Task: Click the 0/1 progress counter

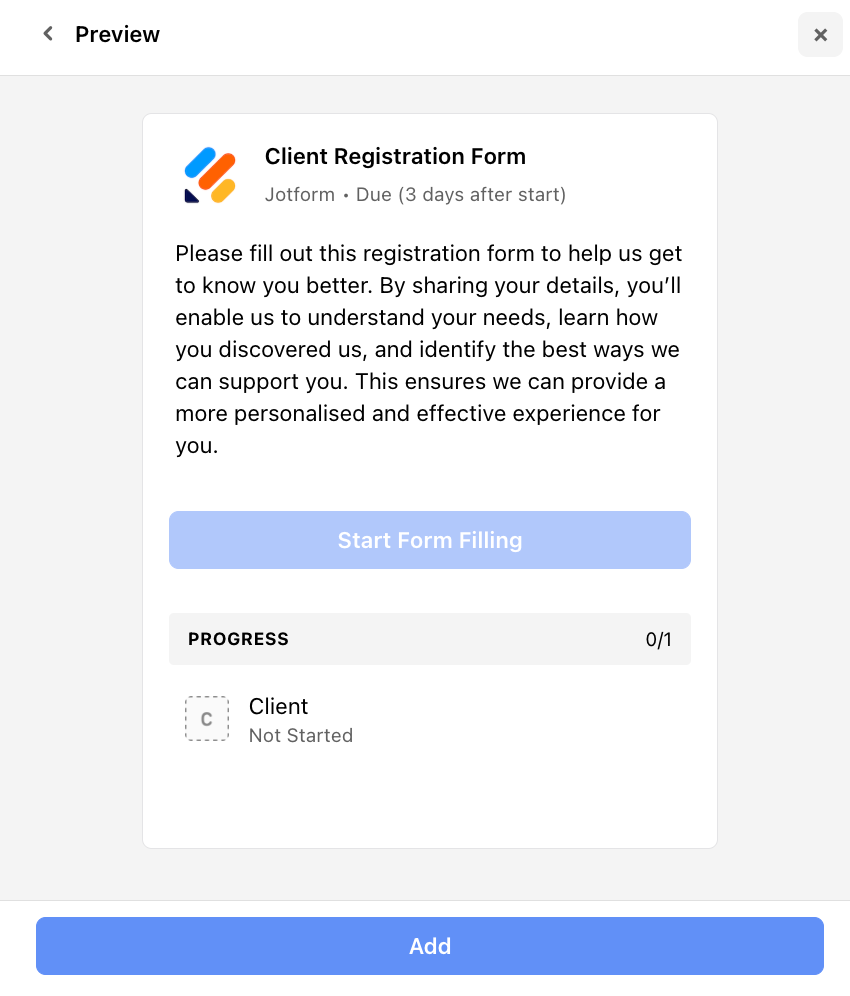Action: [658, 640]
